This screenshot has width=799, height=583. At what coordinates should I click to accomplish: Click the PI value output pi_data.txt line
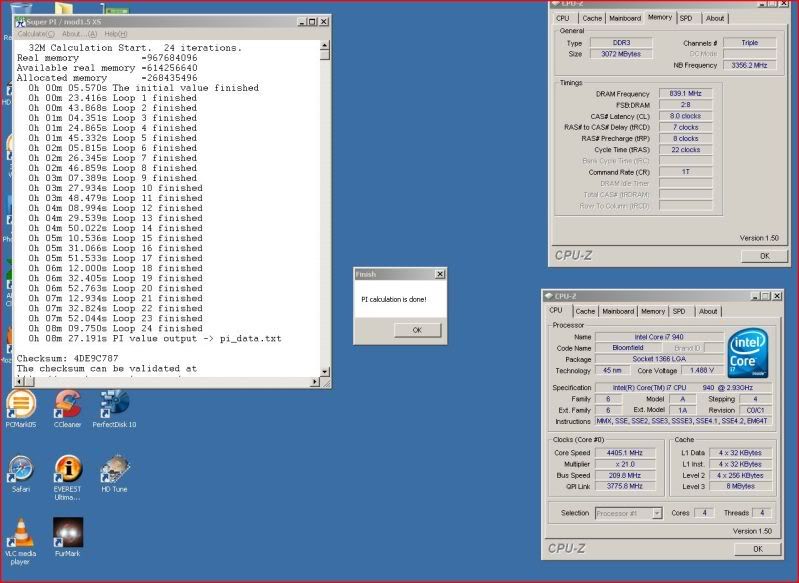click(x=155, y=338)
